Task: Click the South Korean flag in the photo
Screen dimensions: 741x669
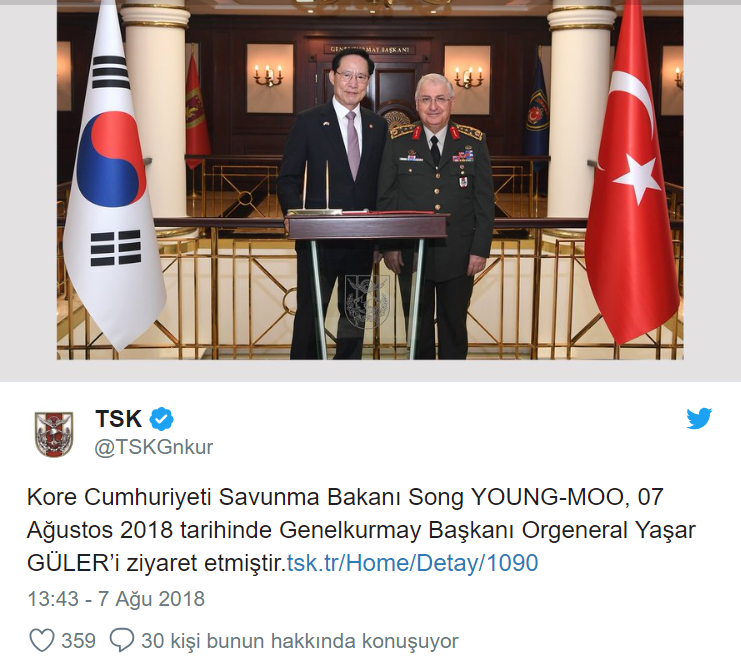Action: pyautogui.click(x=112, y=180)
